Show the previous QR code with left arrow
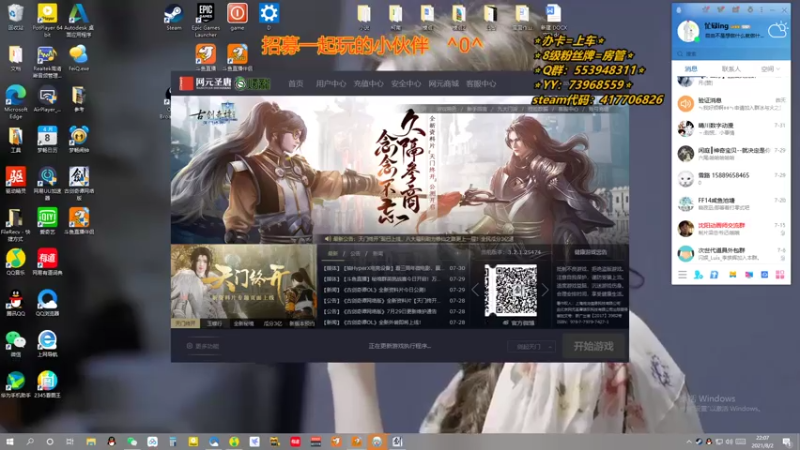This screenshot has height=450, width=800. (x=476, y=290)
